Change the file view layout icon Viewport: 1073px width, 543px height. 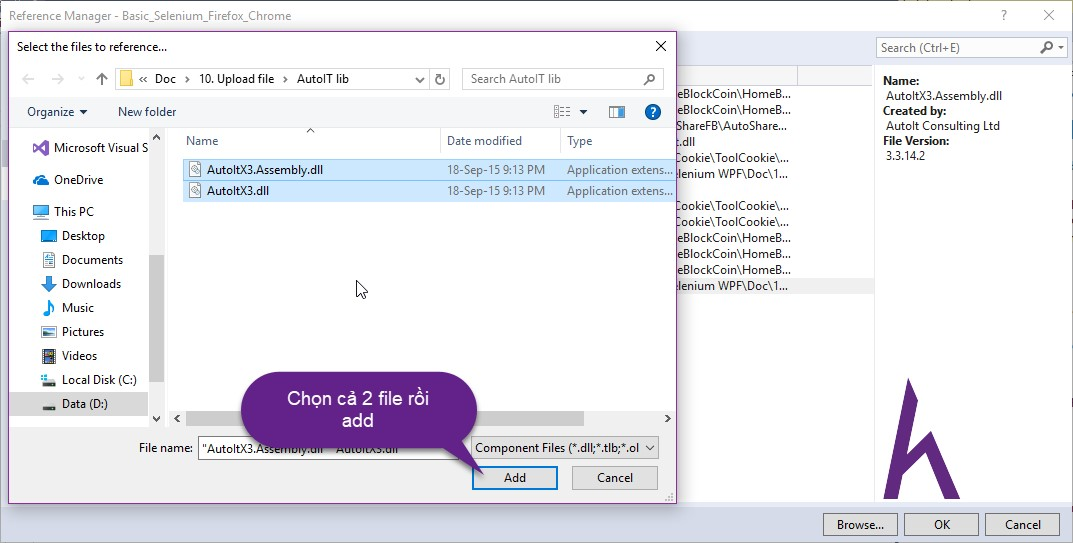point(562,112)
